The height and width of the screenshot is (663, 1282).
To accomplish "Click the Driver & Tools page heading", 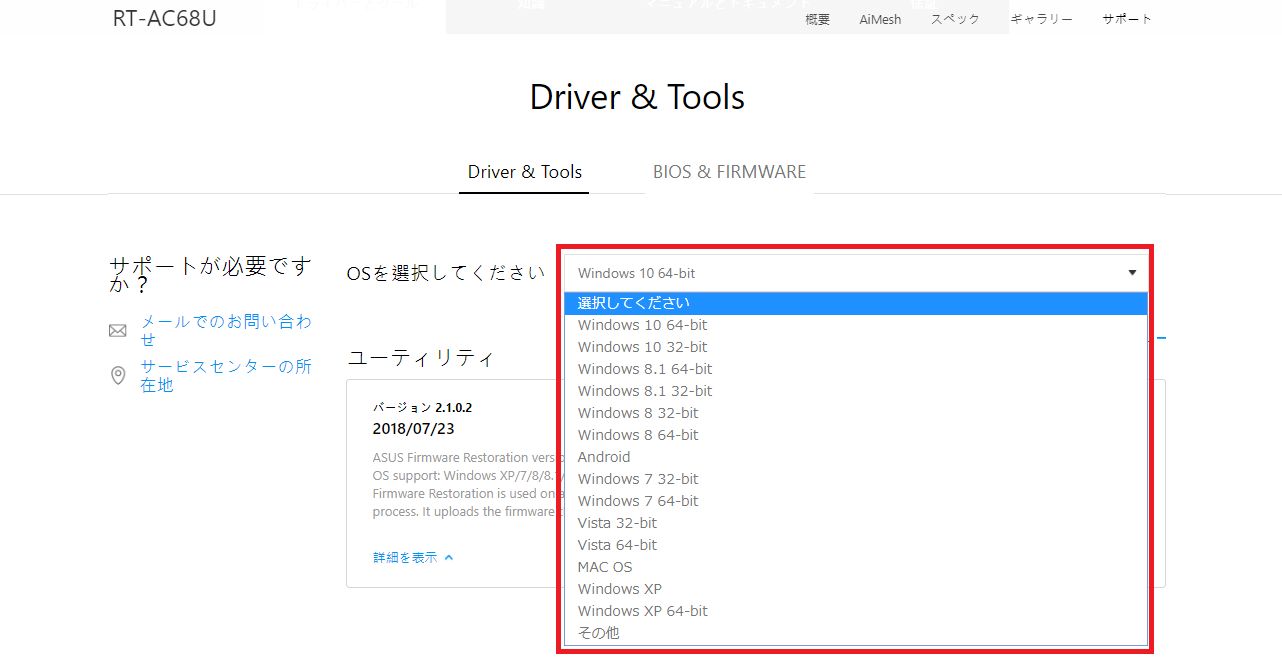I will [637, 97].
